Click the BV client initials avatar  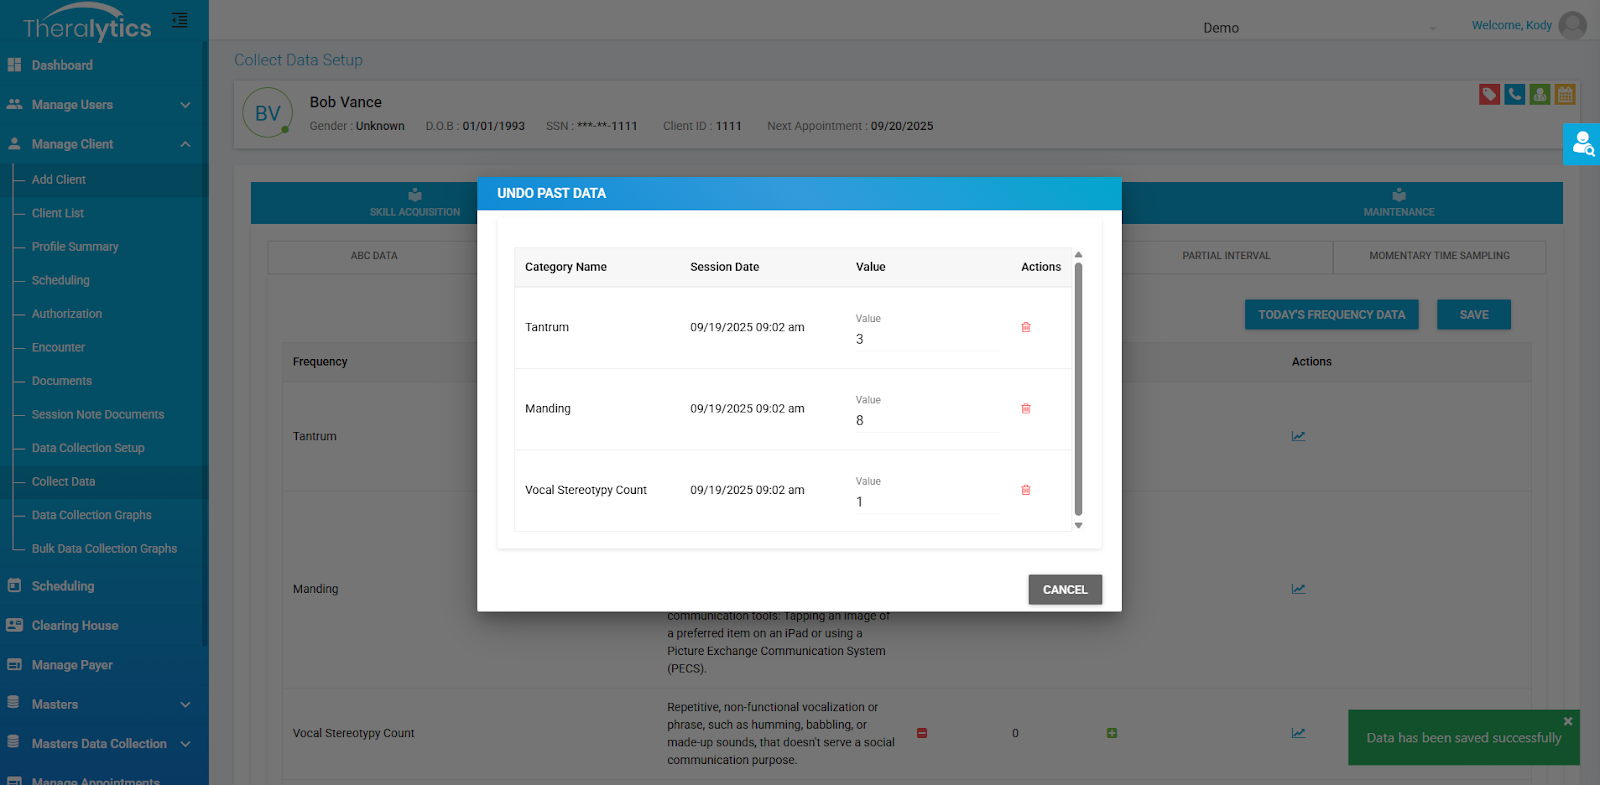[267, 113]
